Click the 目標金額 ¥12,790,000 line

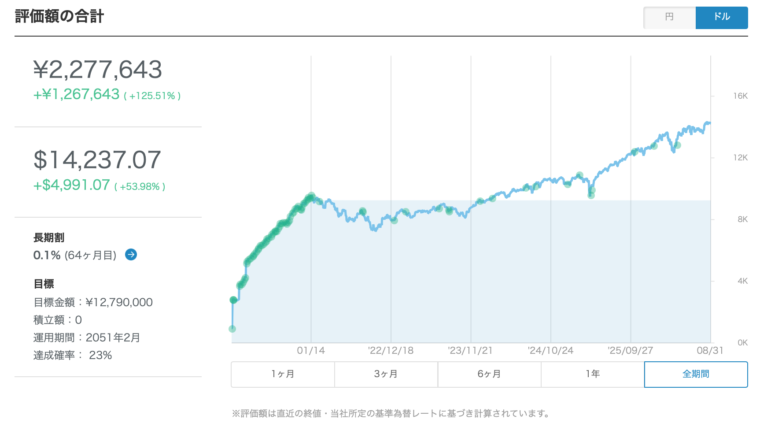click(x=93, y=302)
